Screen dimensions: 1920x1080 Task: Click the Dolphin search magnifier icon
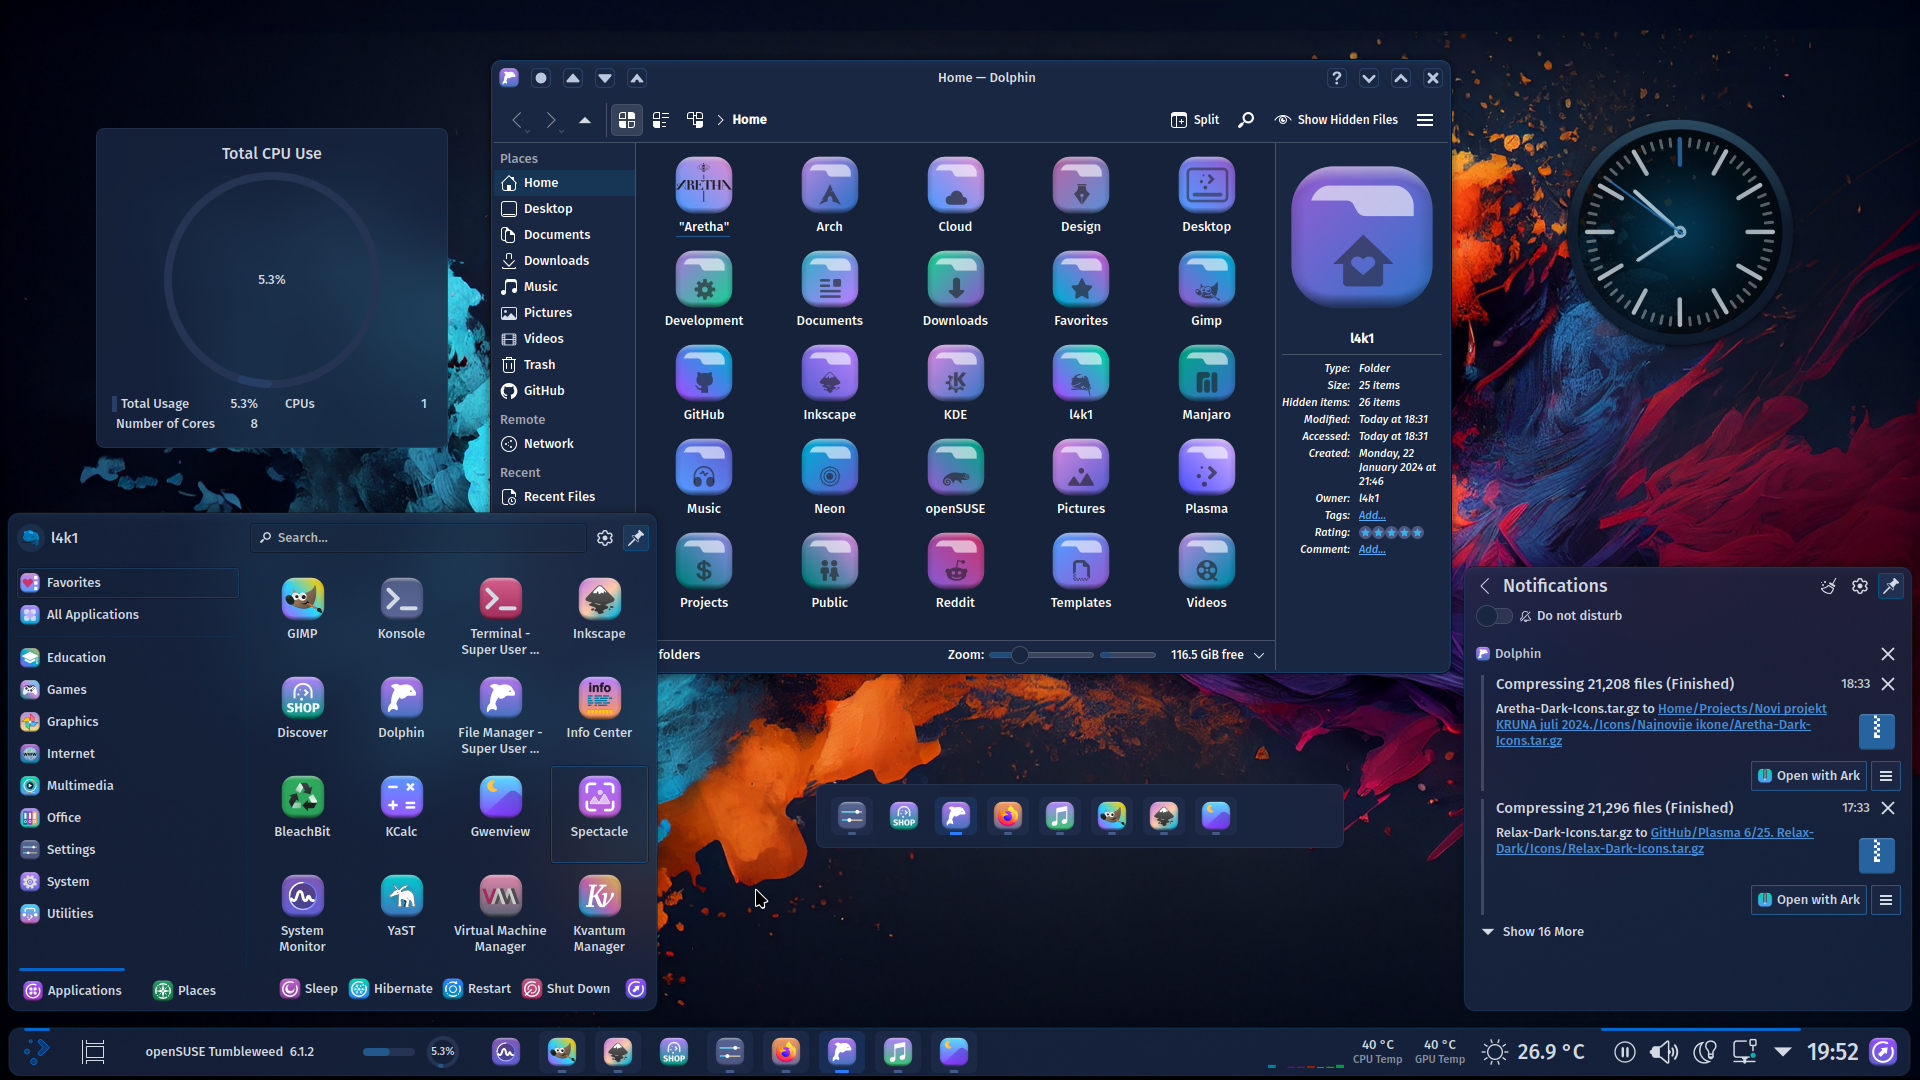point(1246,120)
